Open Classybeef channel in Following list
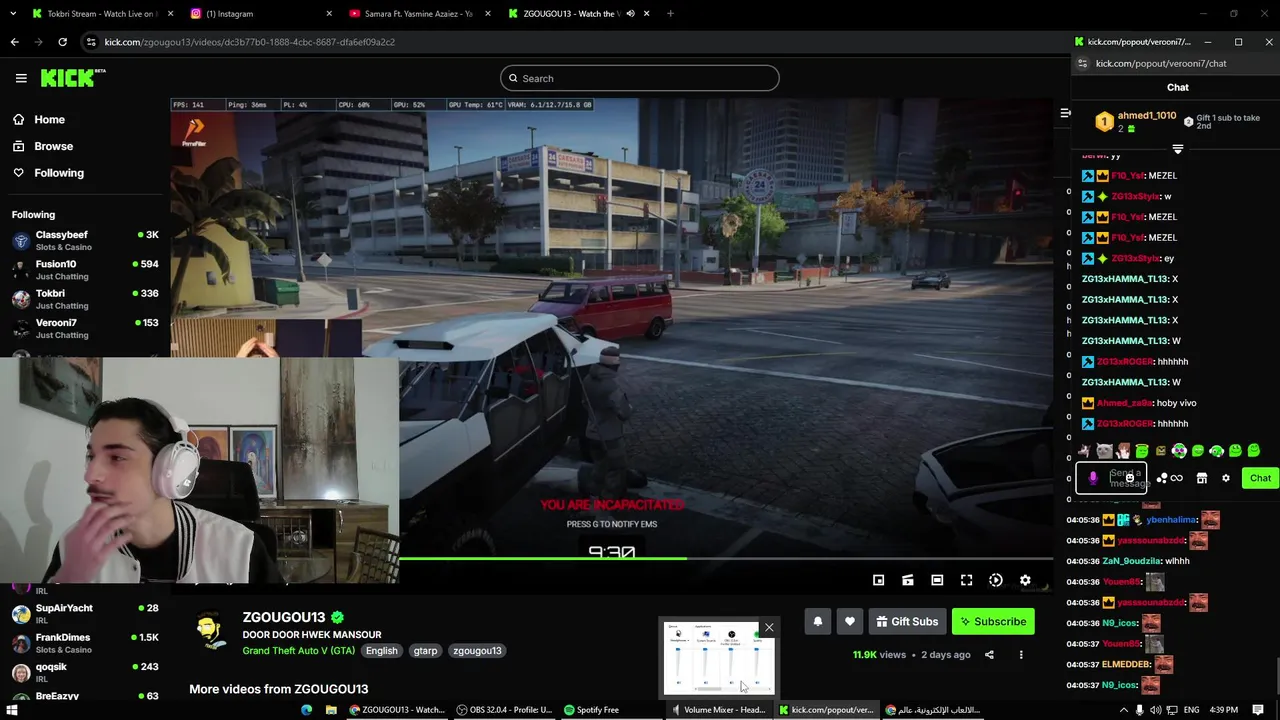This screenshot has width=1280, height=720. 85,240
